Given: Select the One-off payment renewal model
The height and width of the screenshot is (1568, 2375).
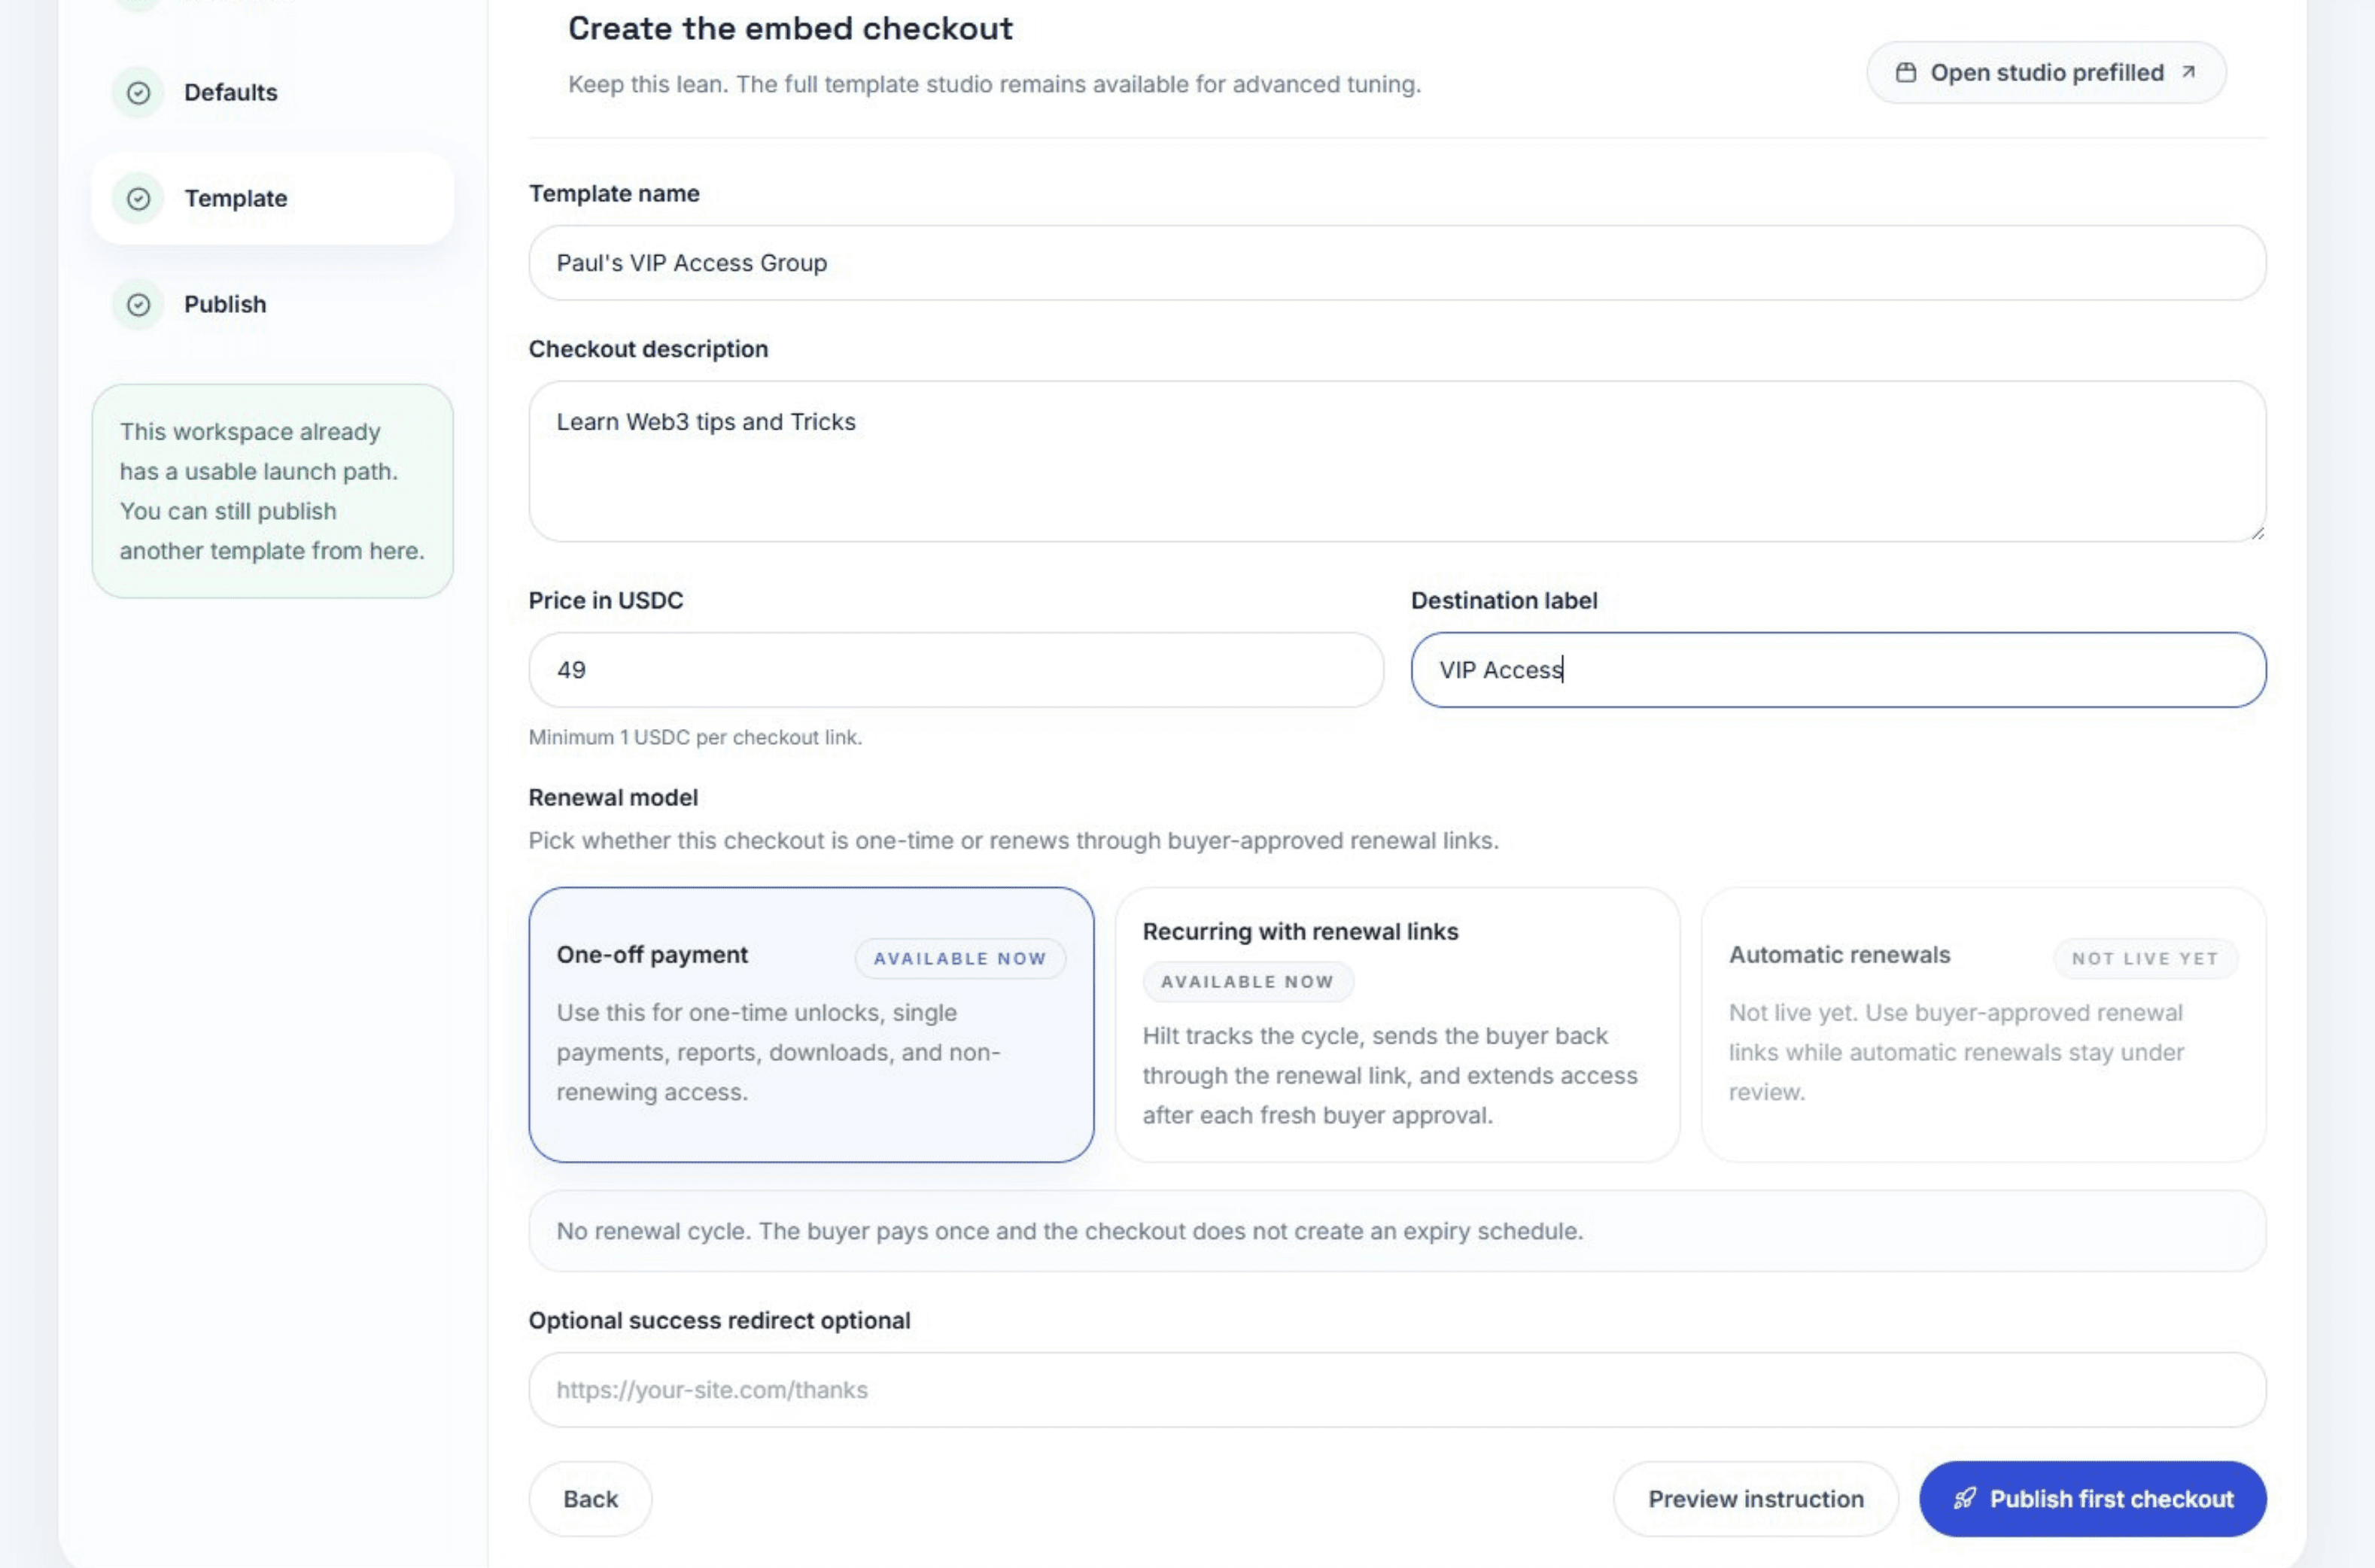Looking at the screenshot, I should [811, 1025].
